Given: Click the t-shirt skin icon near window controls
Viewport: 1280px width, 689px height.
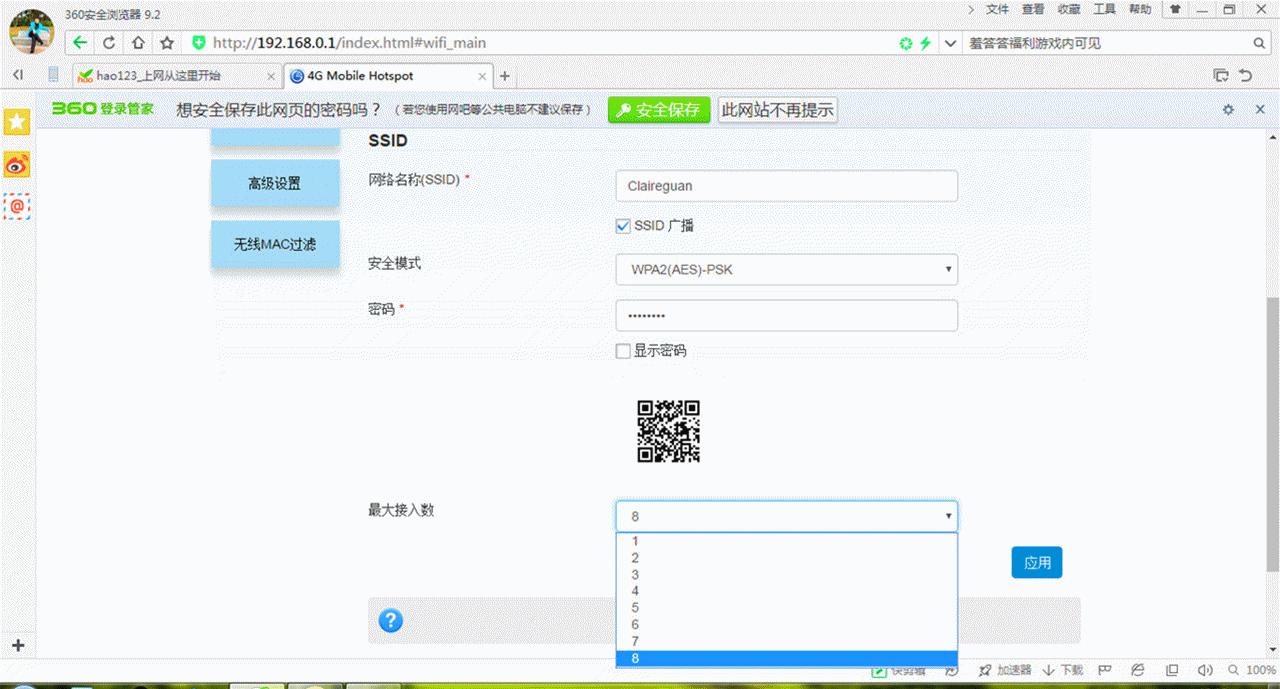Looking at the screenshot, I should click(1175, 9).
